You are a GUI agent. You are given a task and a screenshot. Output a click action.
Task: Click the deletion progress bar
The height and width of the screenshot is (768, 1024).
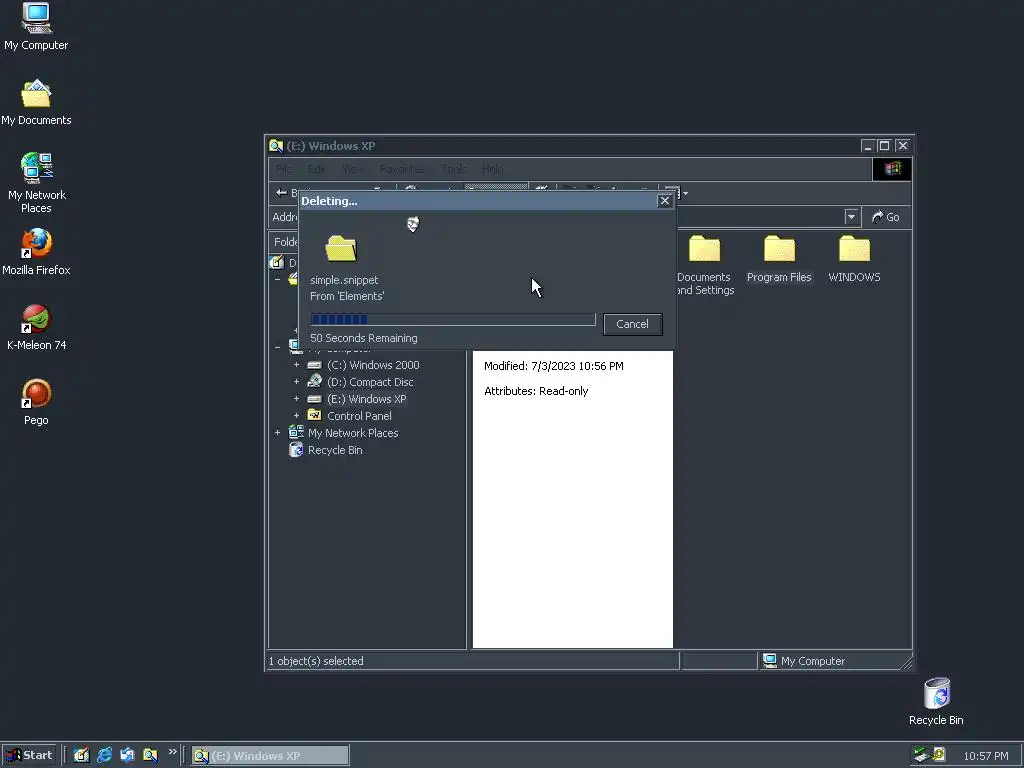coord(453,319)
